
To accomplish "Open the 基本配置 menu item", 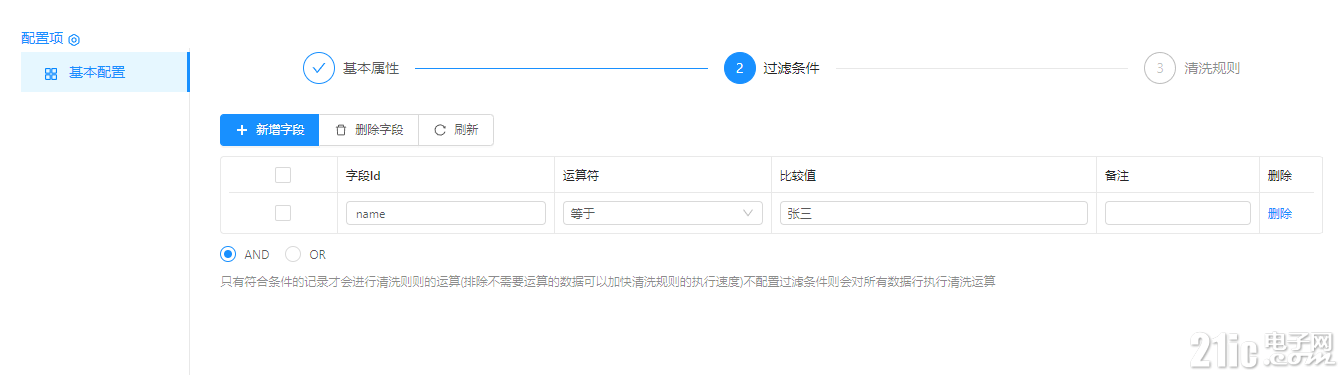I will [x=104, y=73].
